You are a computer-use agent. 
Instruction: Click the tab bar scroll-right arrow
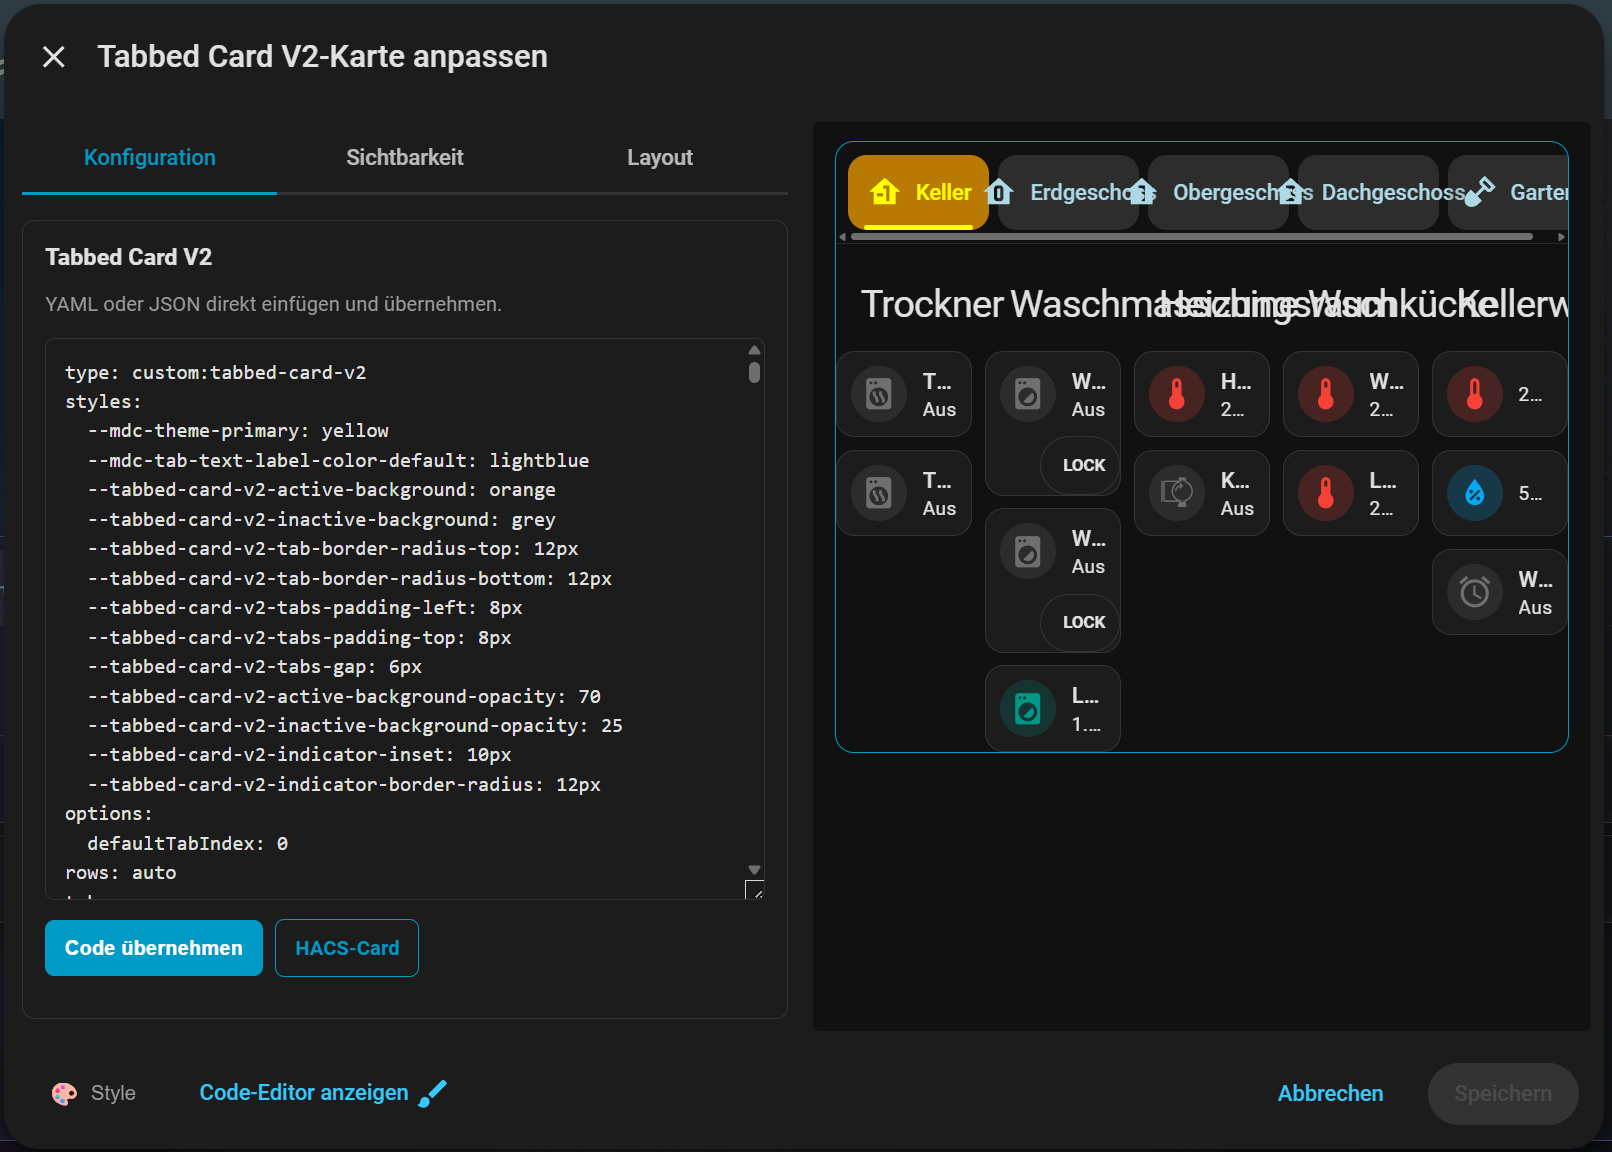(x=1561, y=237)
